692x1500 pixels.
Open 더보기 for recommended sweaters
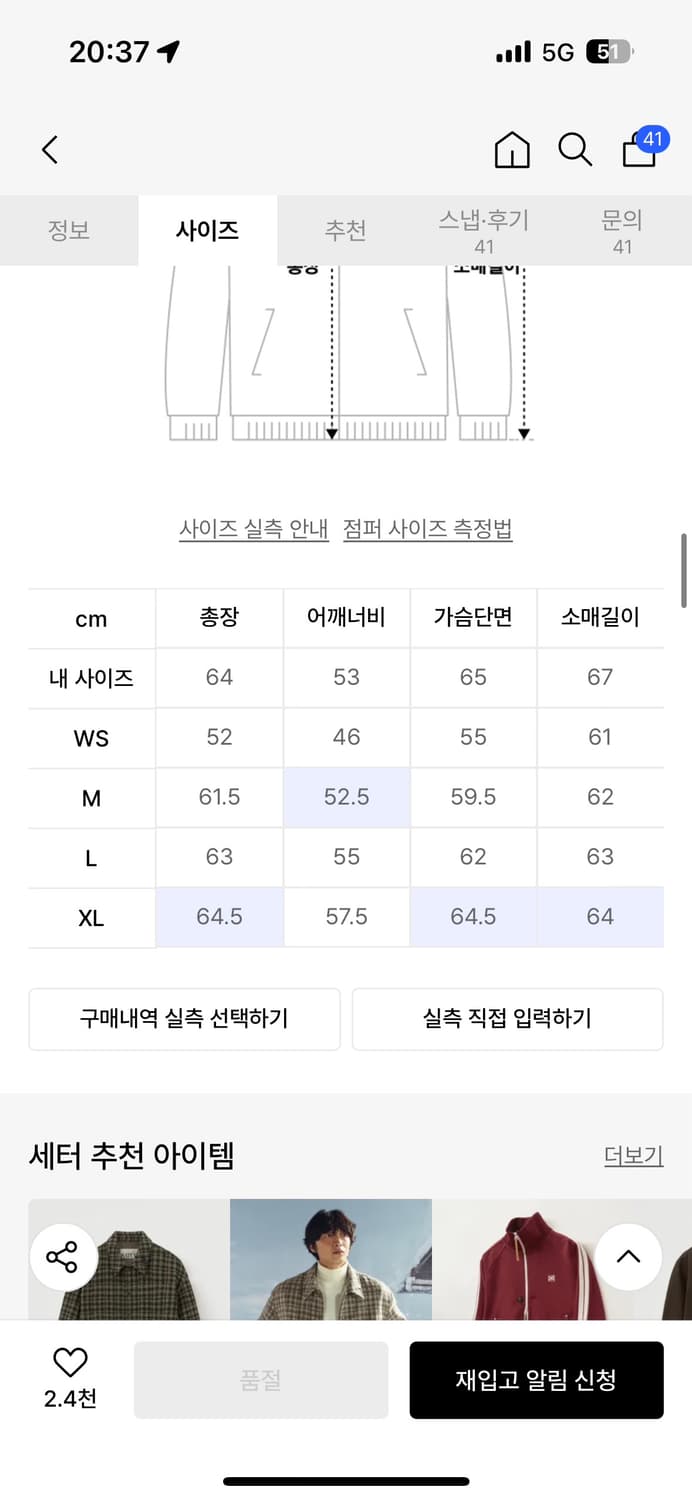pyautogui.click(x=633, y=1156)
